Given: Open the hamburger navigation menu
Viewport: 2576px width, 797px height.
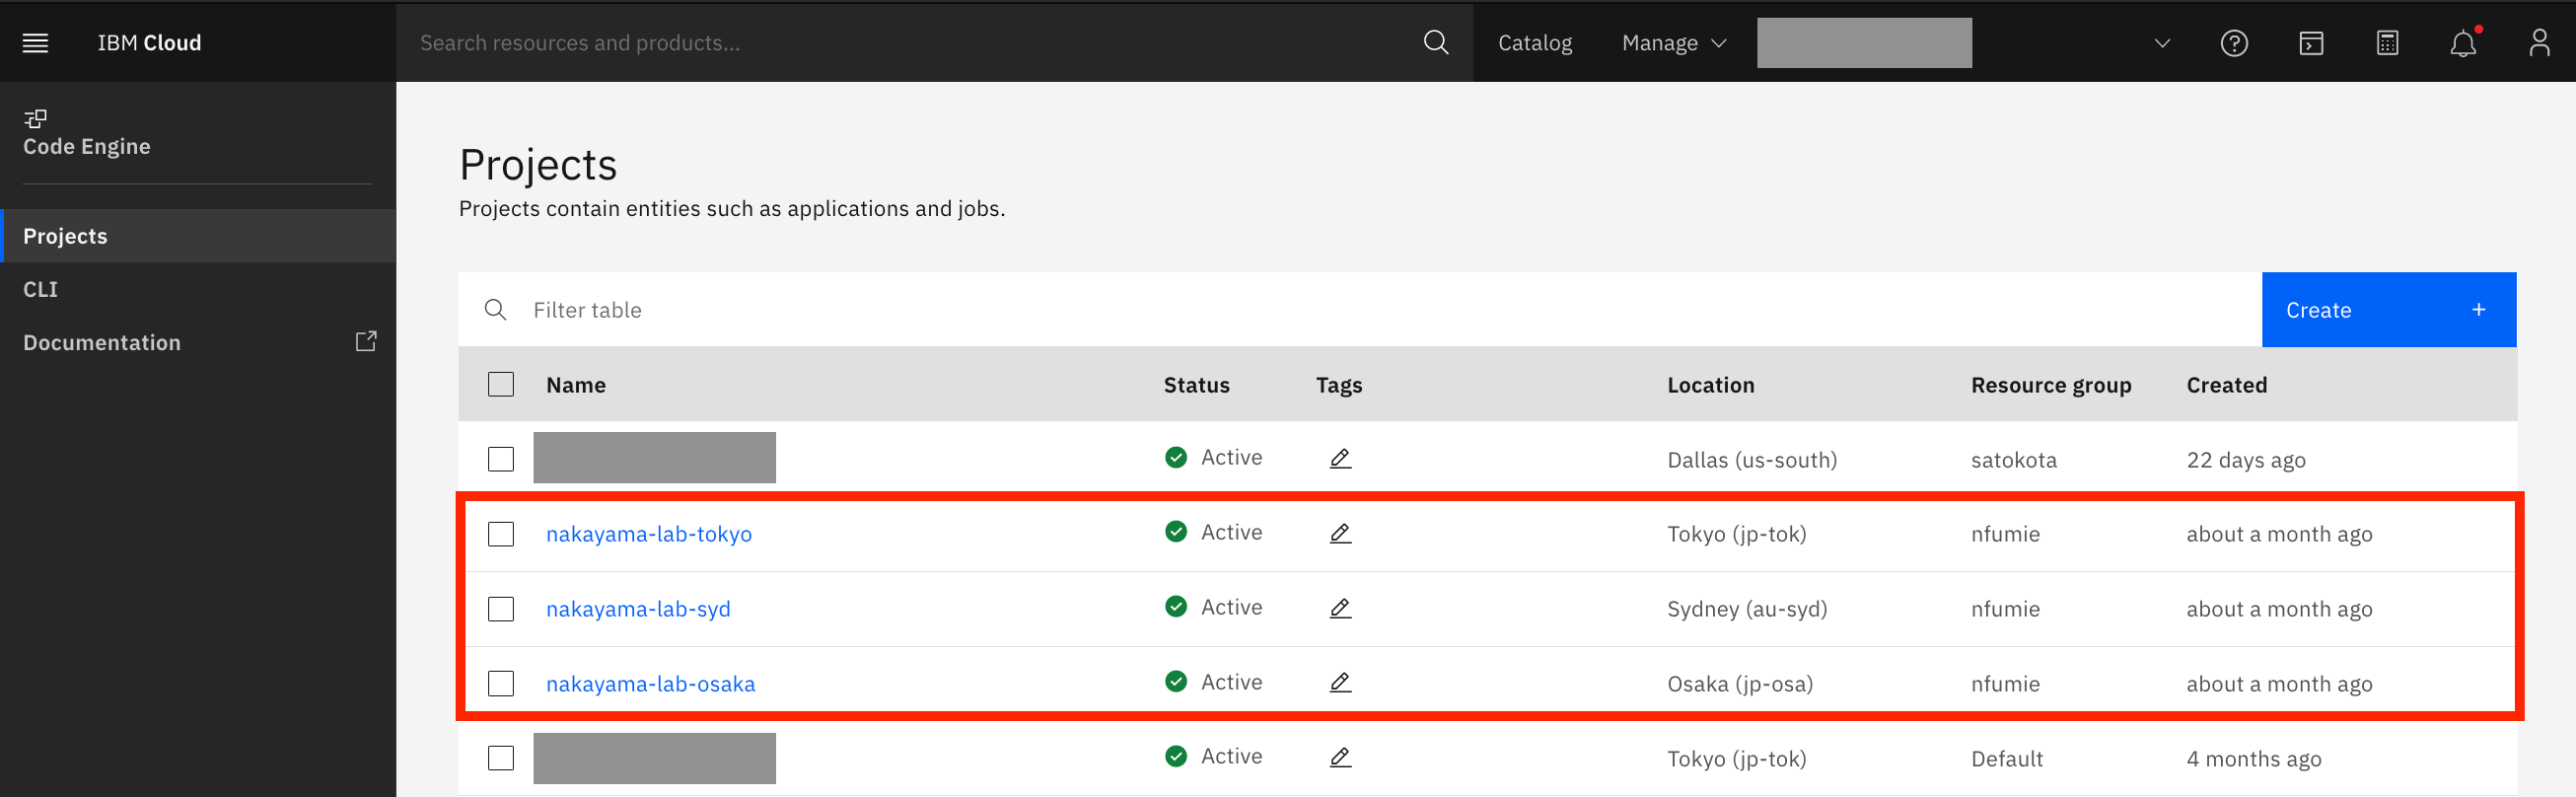Looking at the screenshot, I should click(35, 43).
